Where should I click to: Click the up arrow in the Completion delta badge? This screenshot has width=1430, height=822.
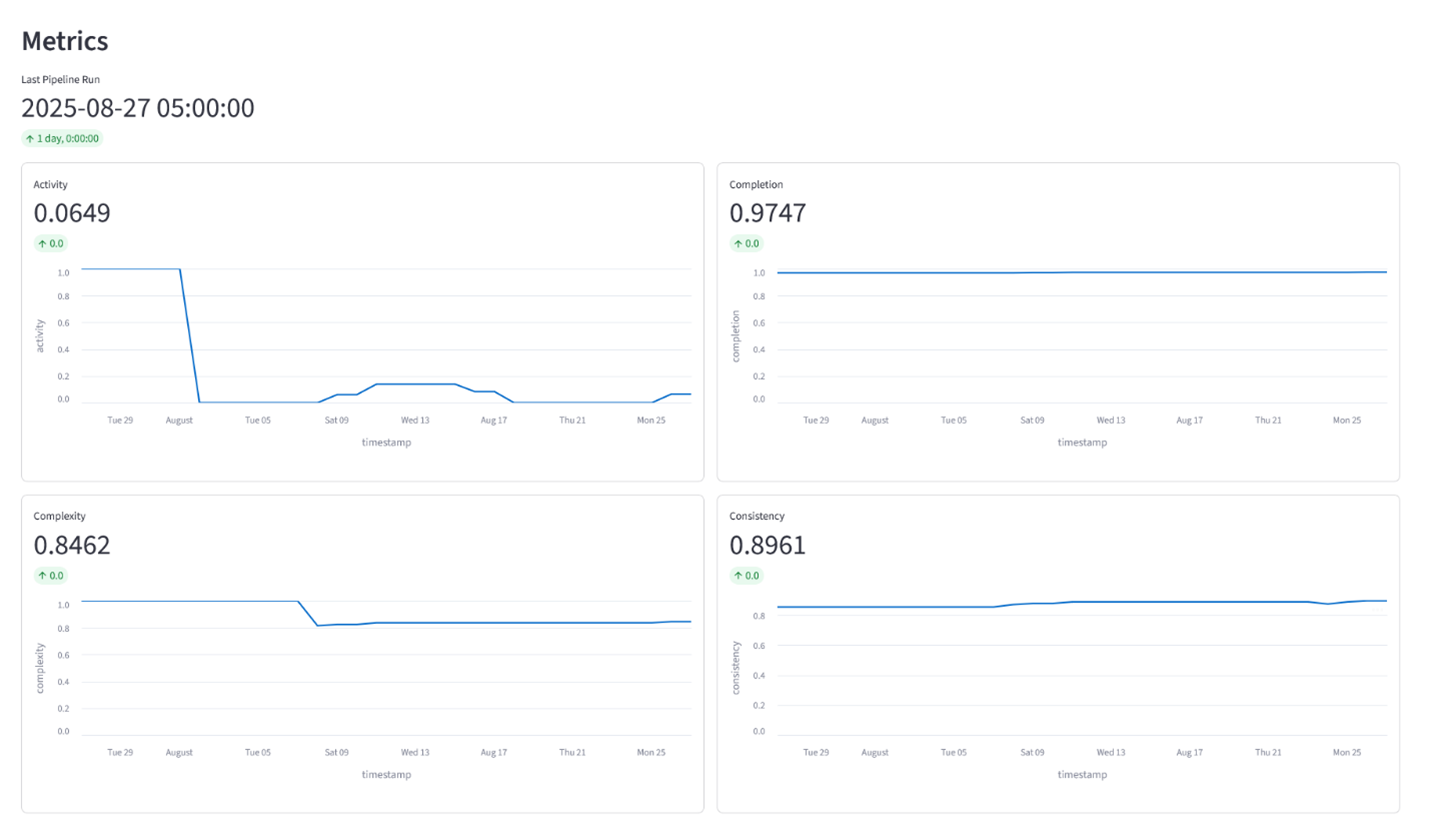(738, 243)
